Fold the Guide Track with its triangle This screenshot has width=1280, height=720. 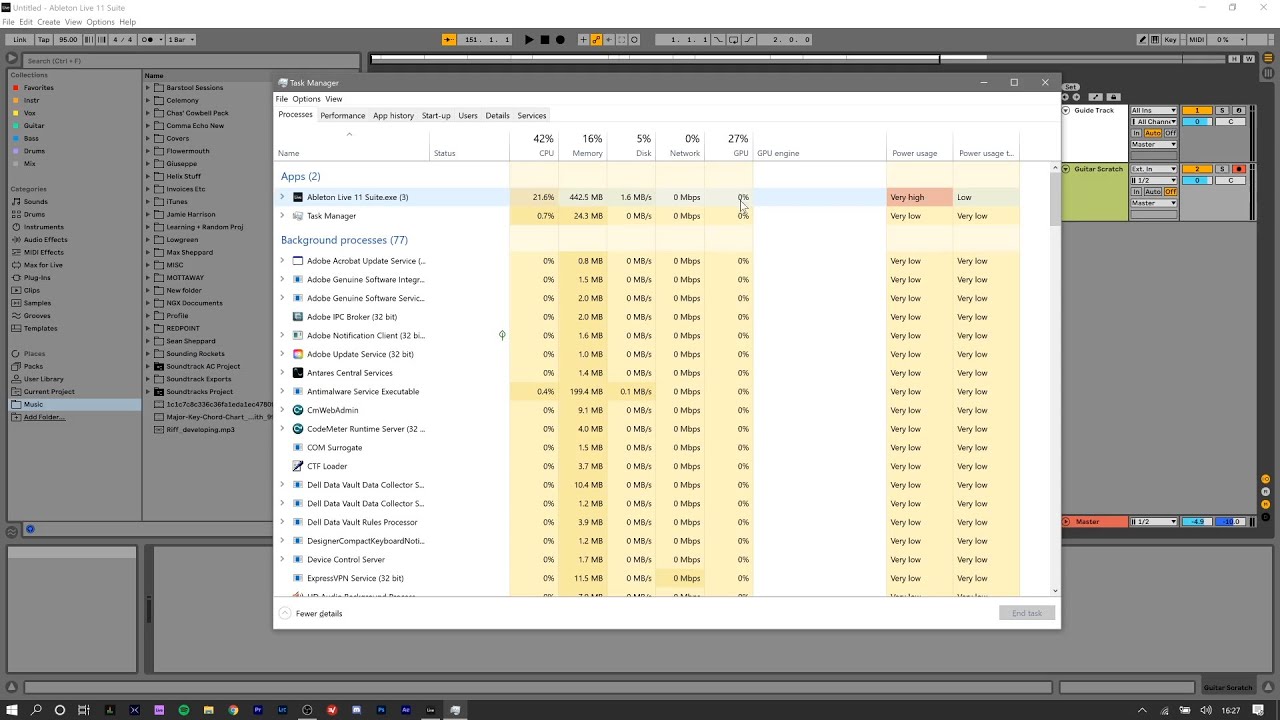(x=1066, y=110)
